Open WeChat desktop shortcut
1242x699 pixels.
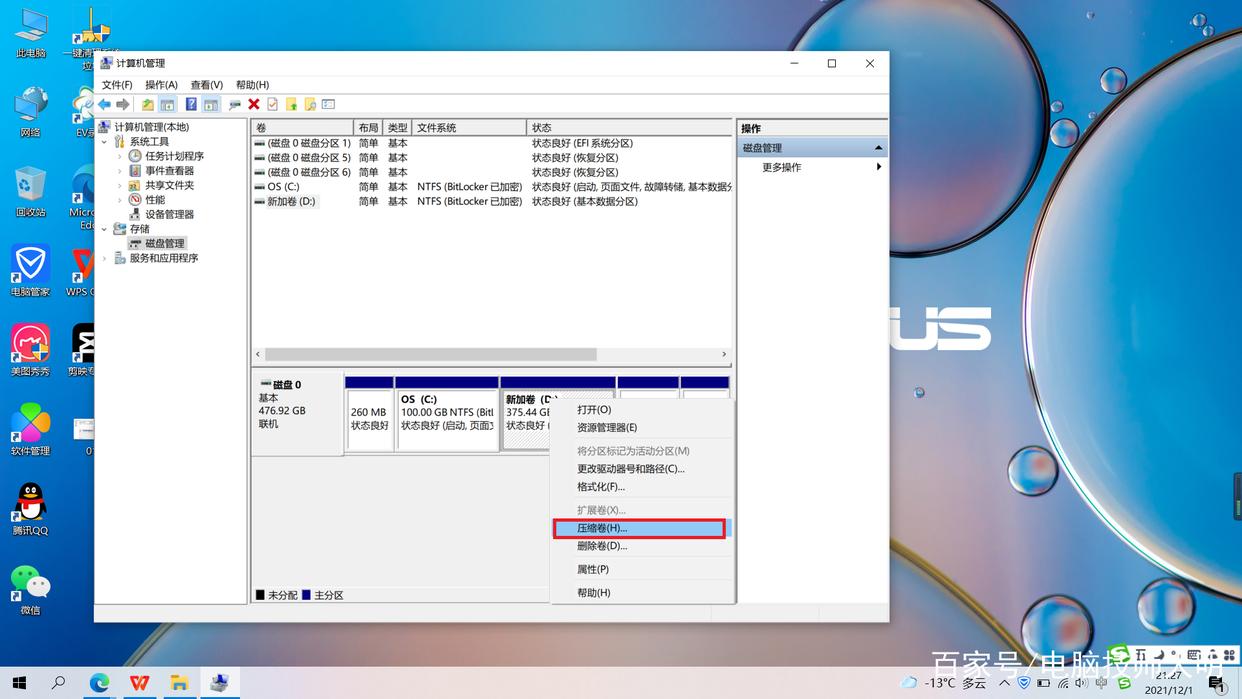pos(31,587)
